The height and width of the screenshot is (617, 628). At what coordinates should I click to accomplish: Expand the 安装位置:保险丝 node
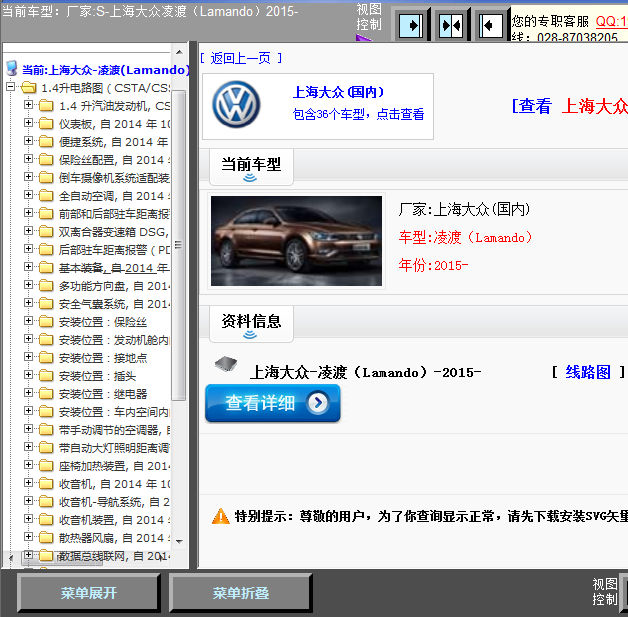(x=28, y=321)
